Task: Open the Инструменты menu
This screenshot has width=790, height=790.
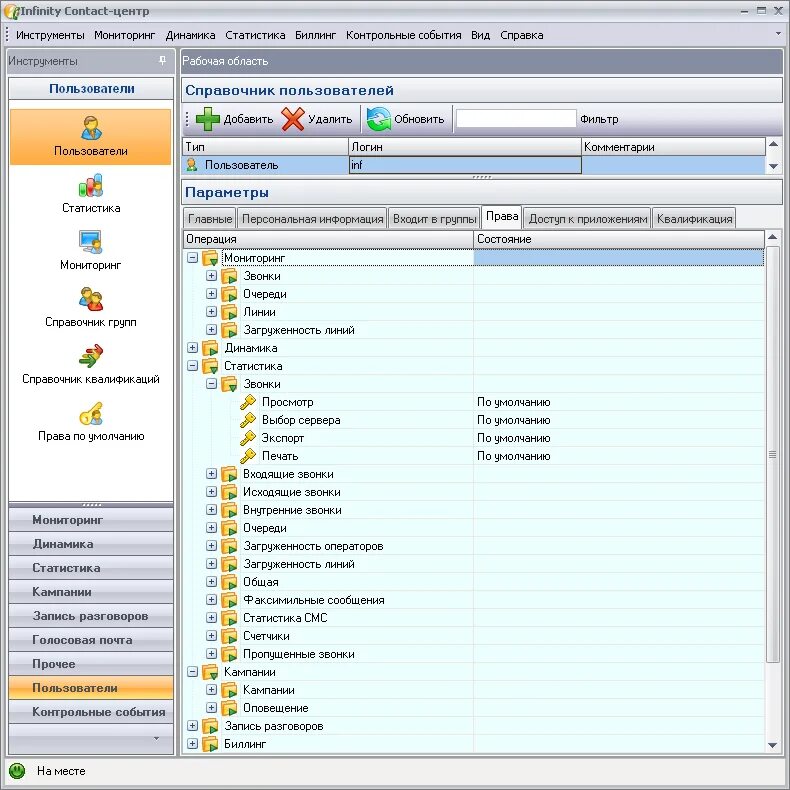Action: click(50, 35)
